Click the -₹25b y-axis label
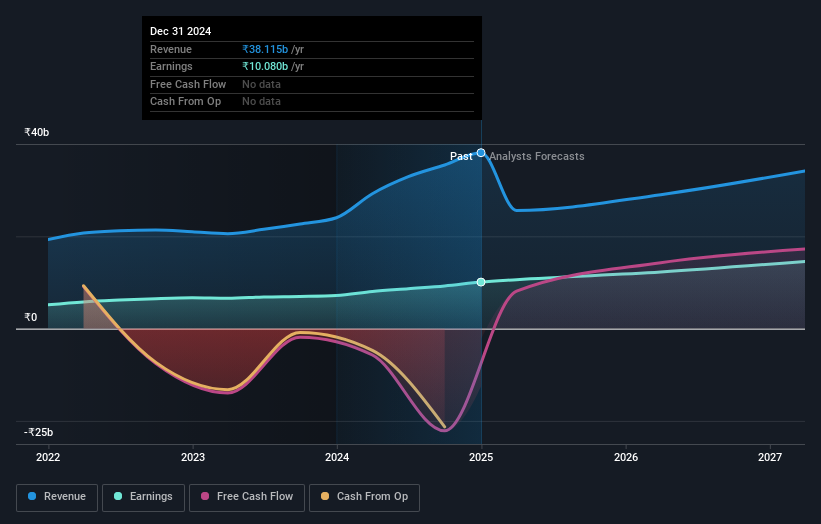This screenshot has width=821, height=524. 38,432
